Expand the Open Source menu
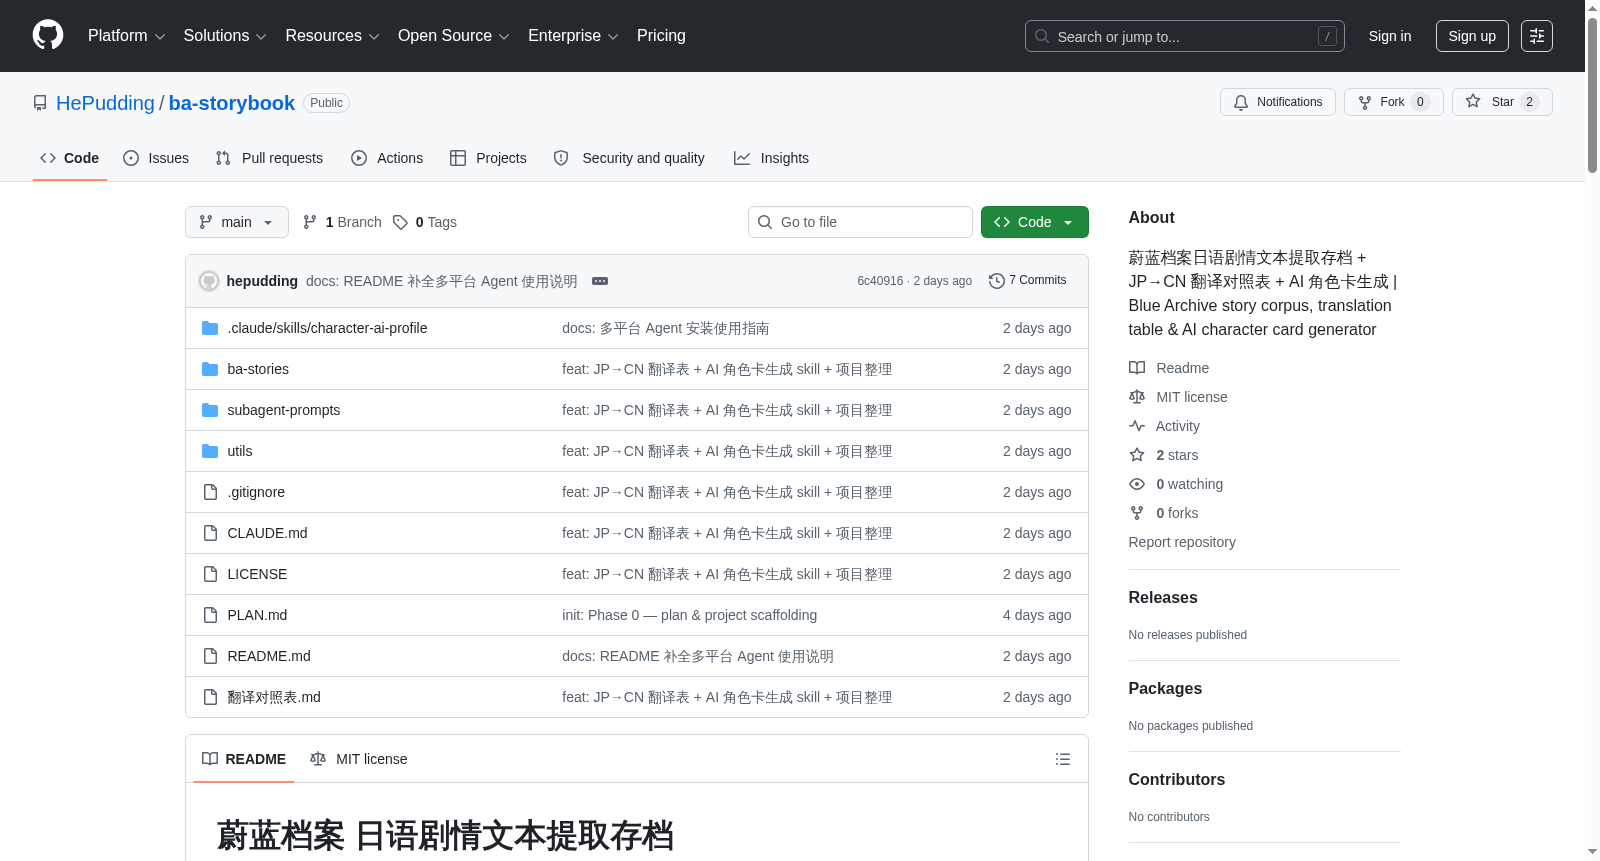1600x861 pixels. click(454, 36)
